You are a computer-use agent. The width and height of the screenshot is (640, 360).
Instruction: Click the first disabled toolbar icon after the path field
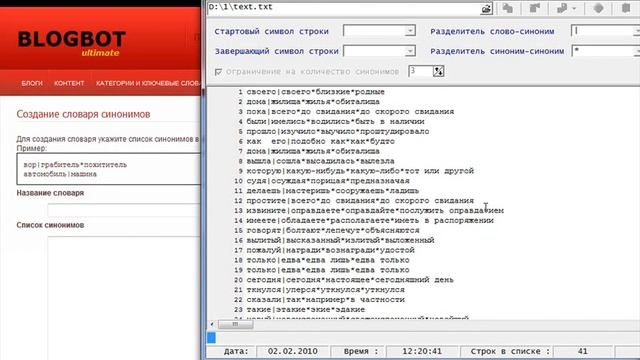tap(507, 8)
